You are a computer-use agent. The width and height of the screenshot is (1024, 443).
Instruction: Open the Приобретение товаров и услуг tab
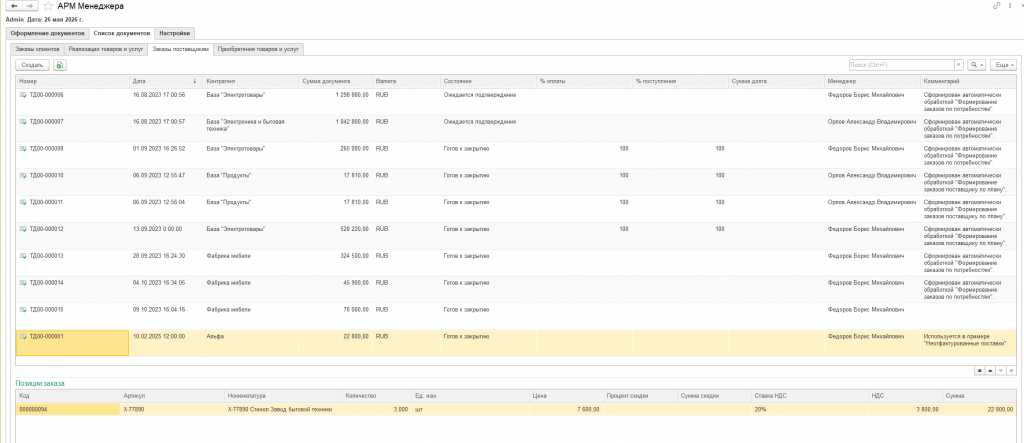click(259, 49)
